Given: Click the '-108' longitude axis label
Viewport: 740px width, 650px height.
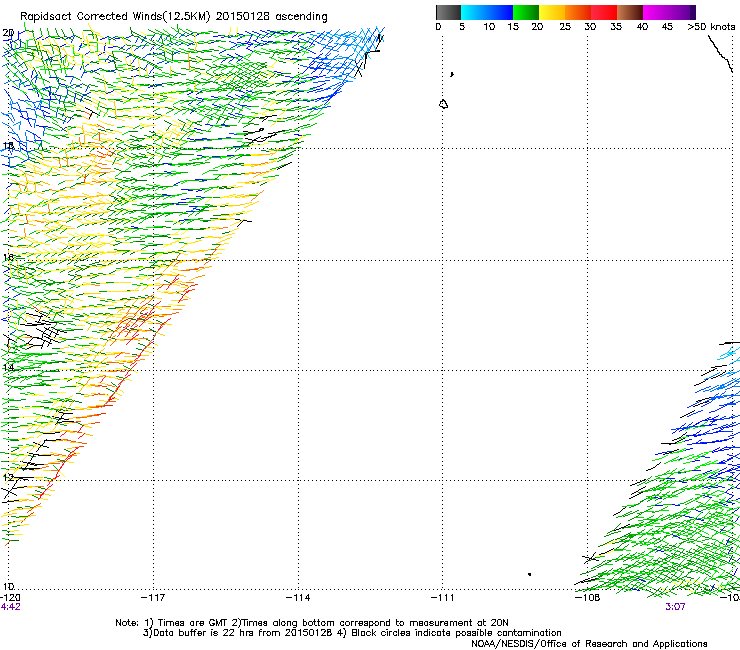Looking at the screenshot, I should [x=588, y=598].
